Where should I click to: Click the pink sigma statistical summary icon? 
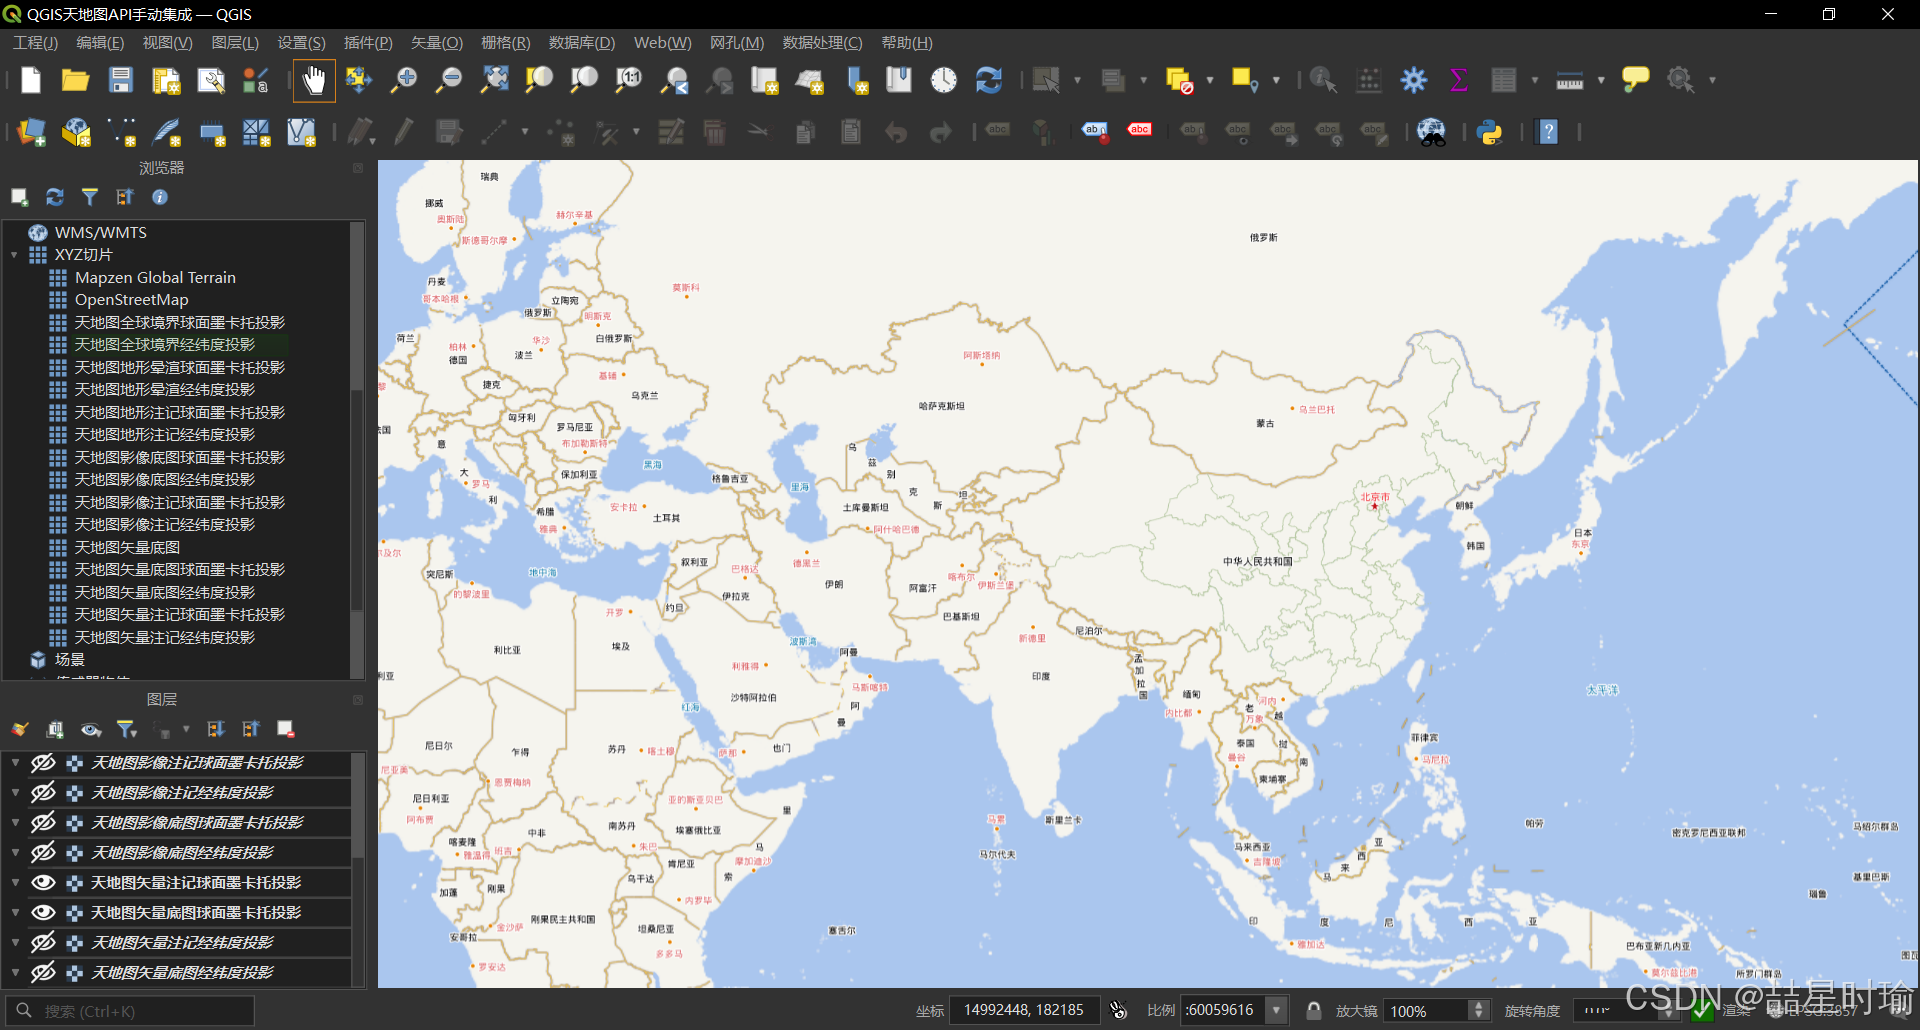click(1459, 80)
